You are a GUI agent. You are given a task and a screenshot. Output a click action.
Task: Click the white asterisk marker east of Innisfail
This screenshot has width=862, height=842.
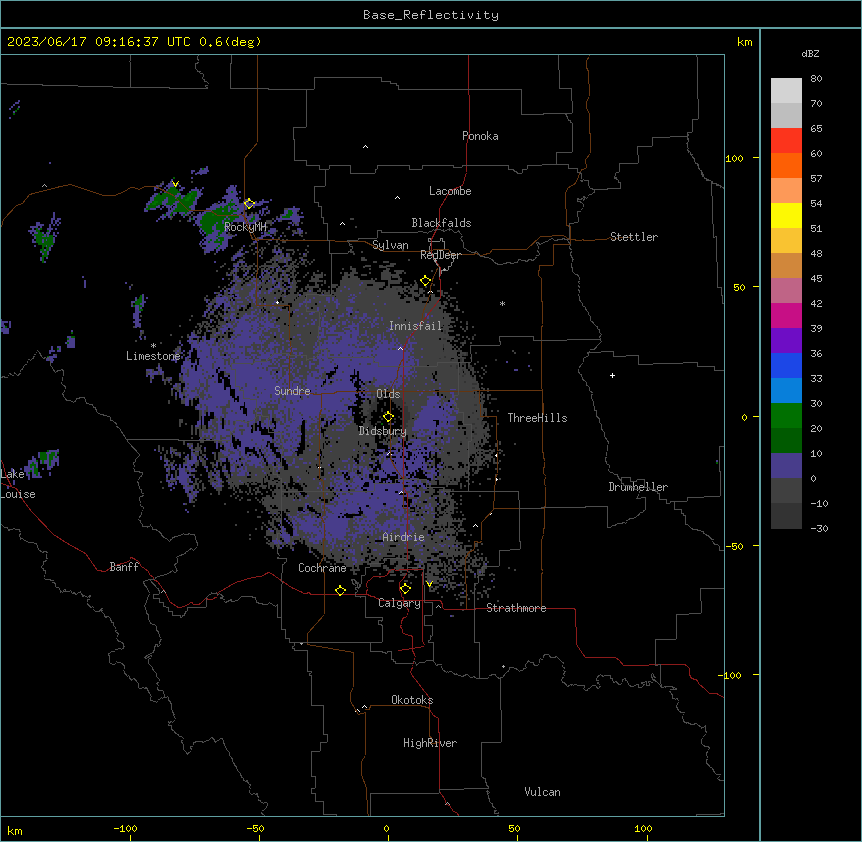click(x=502, y=303)
